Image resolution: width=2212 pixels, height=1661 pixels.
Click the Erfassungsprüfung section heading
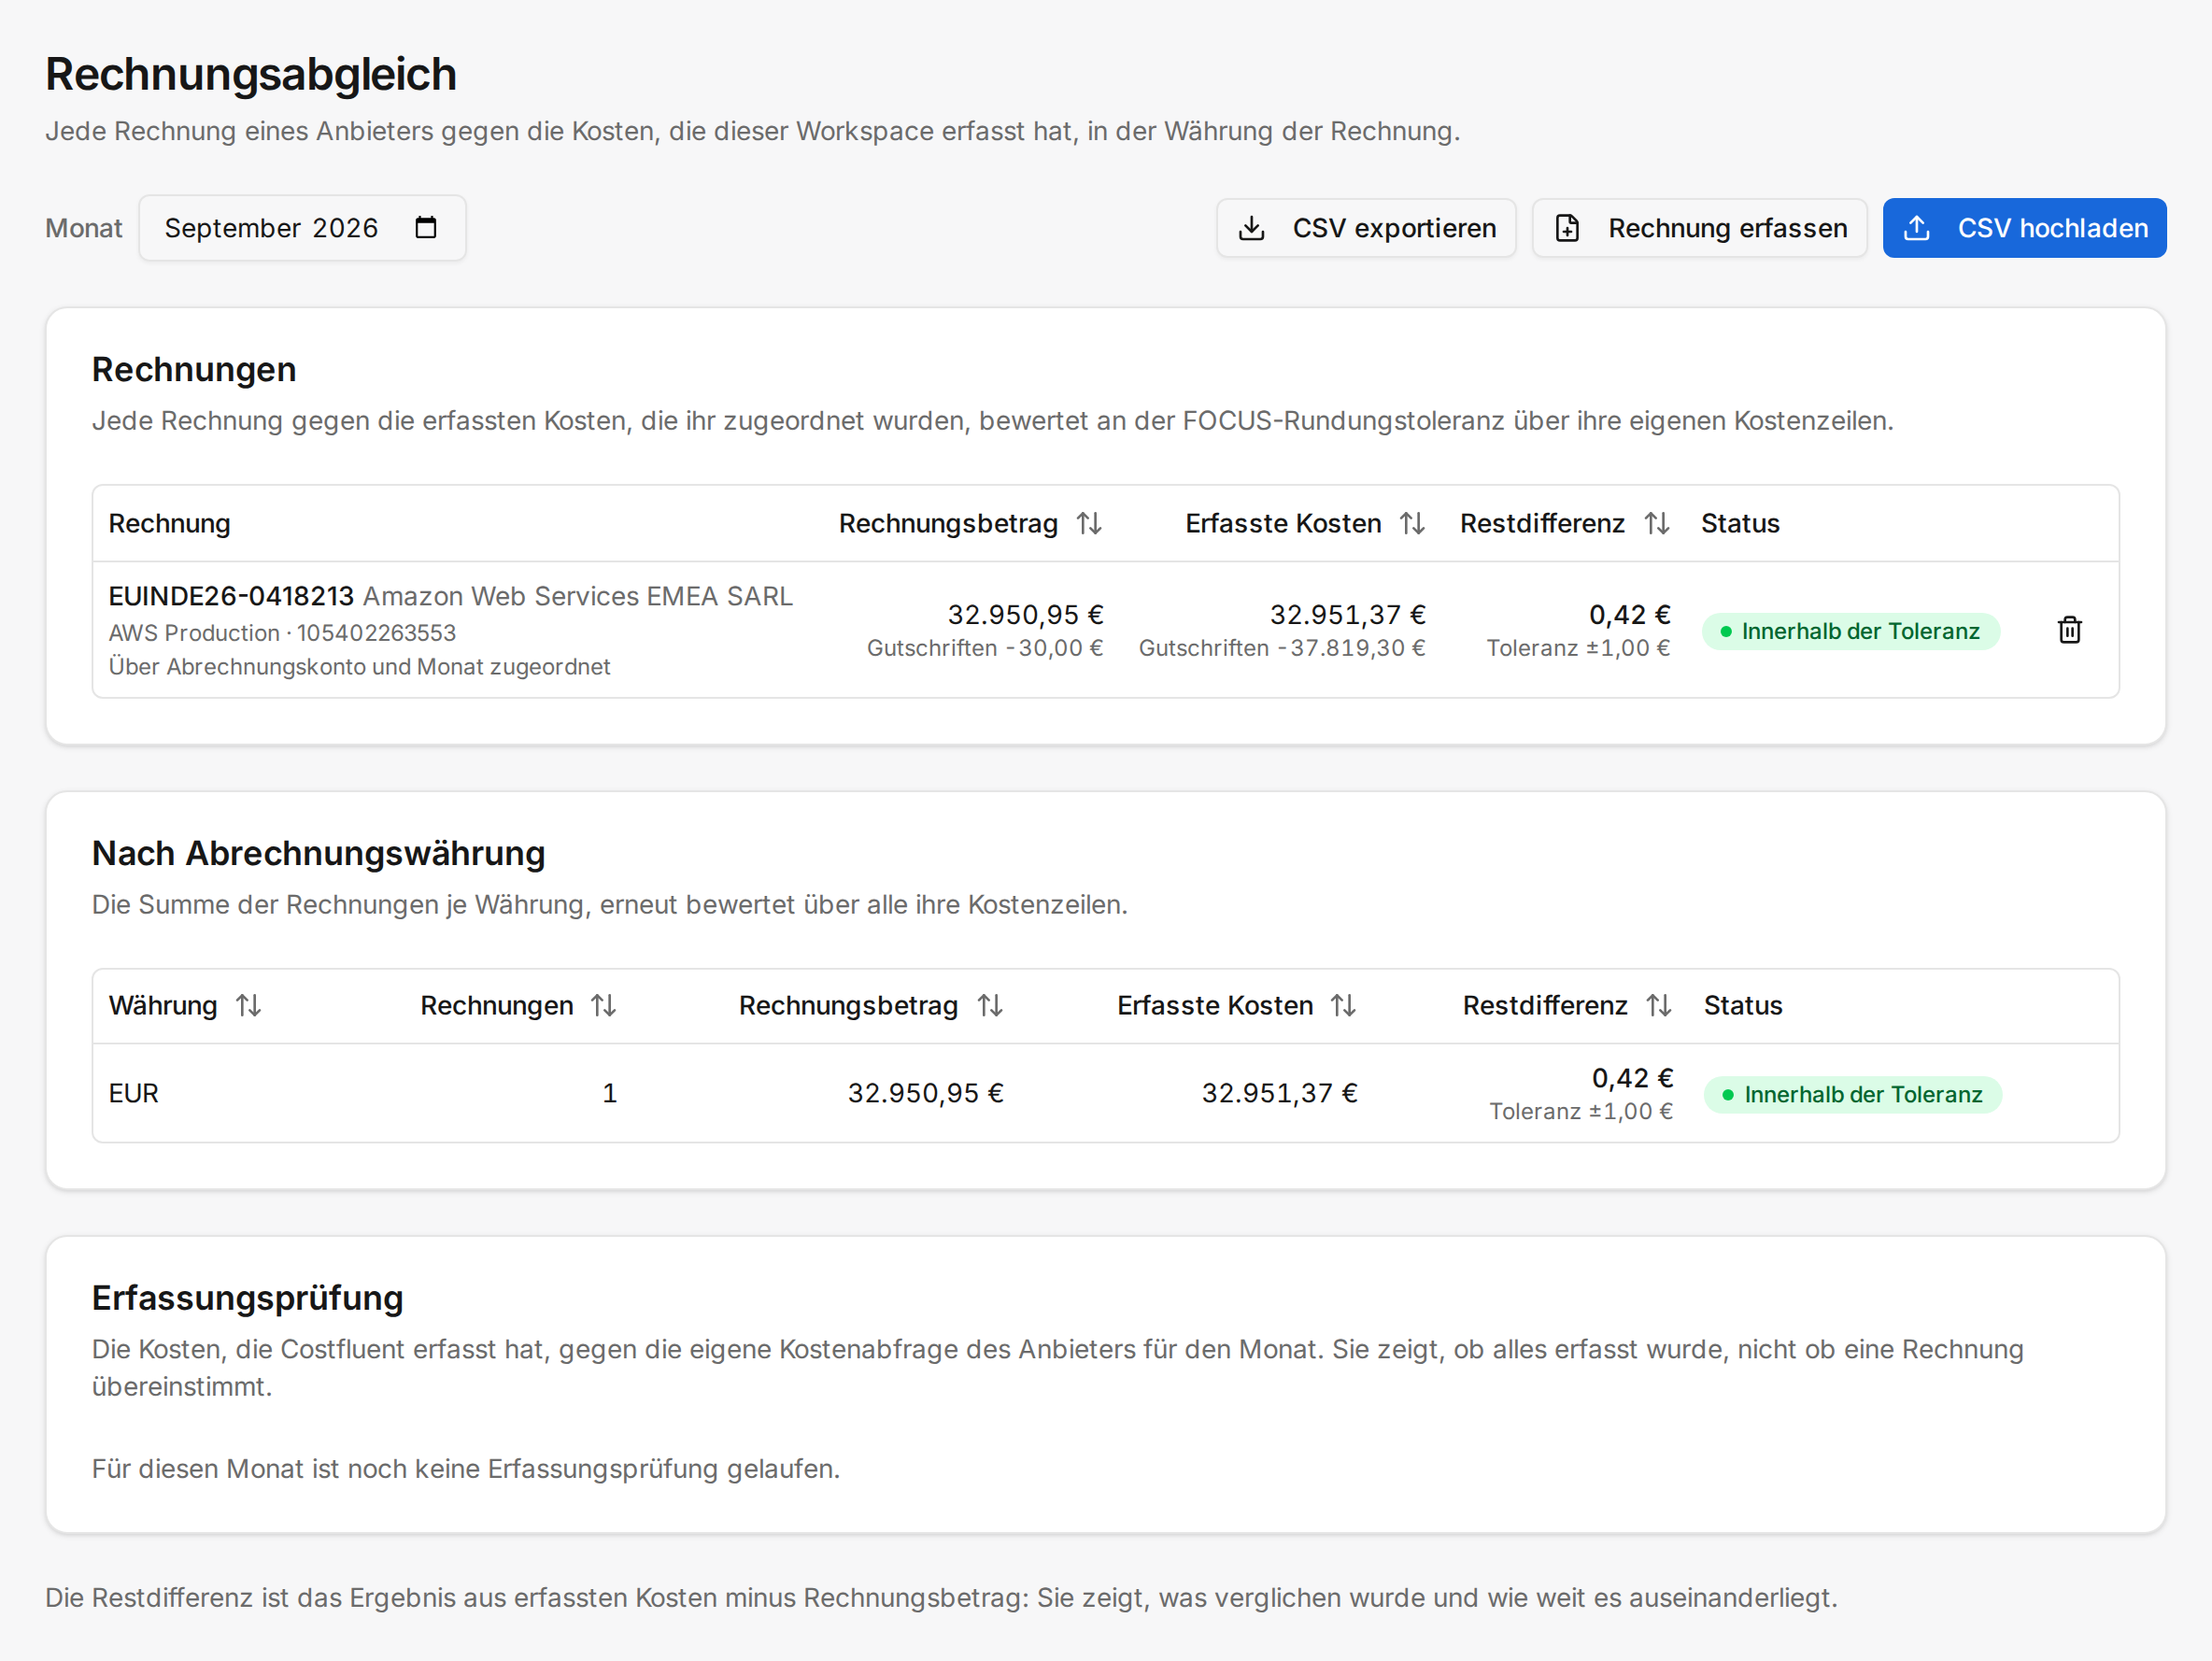click(x=248, y=1298)
